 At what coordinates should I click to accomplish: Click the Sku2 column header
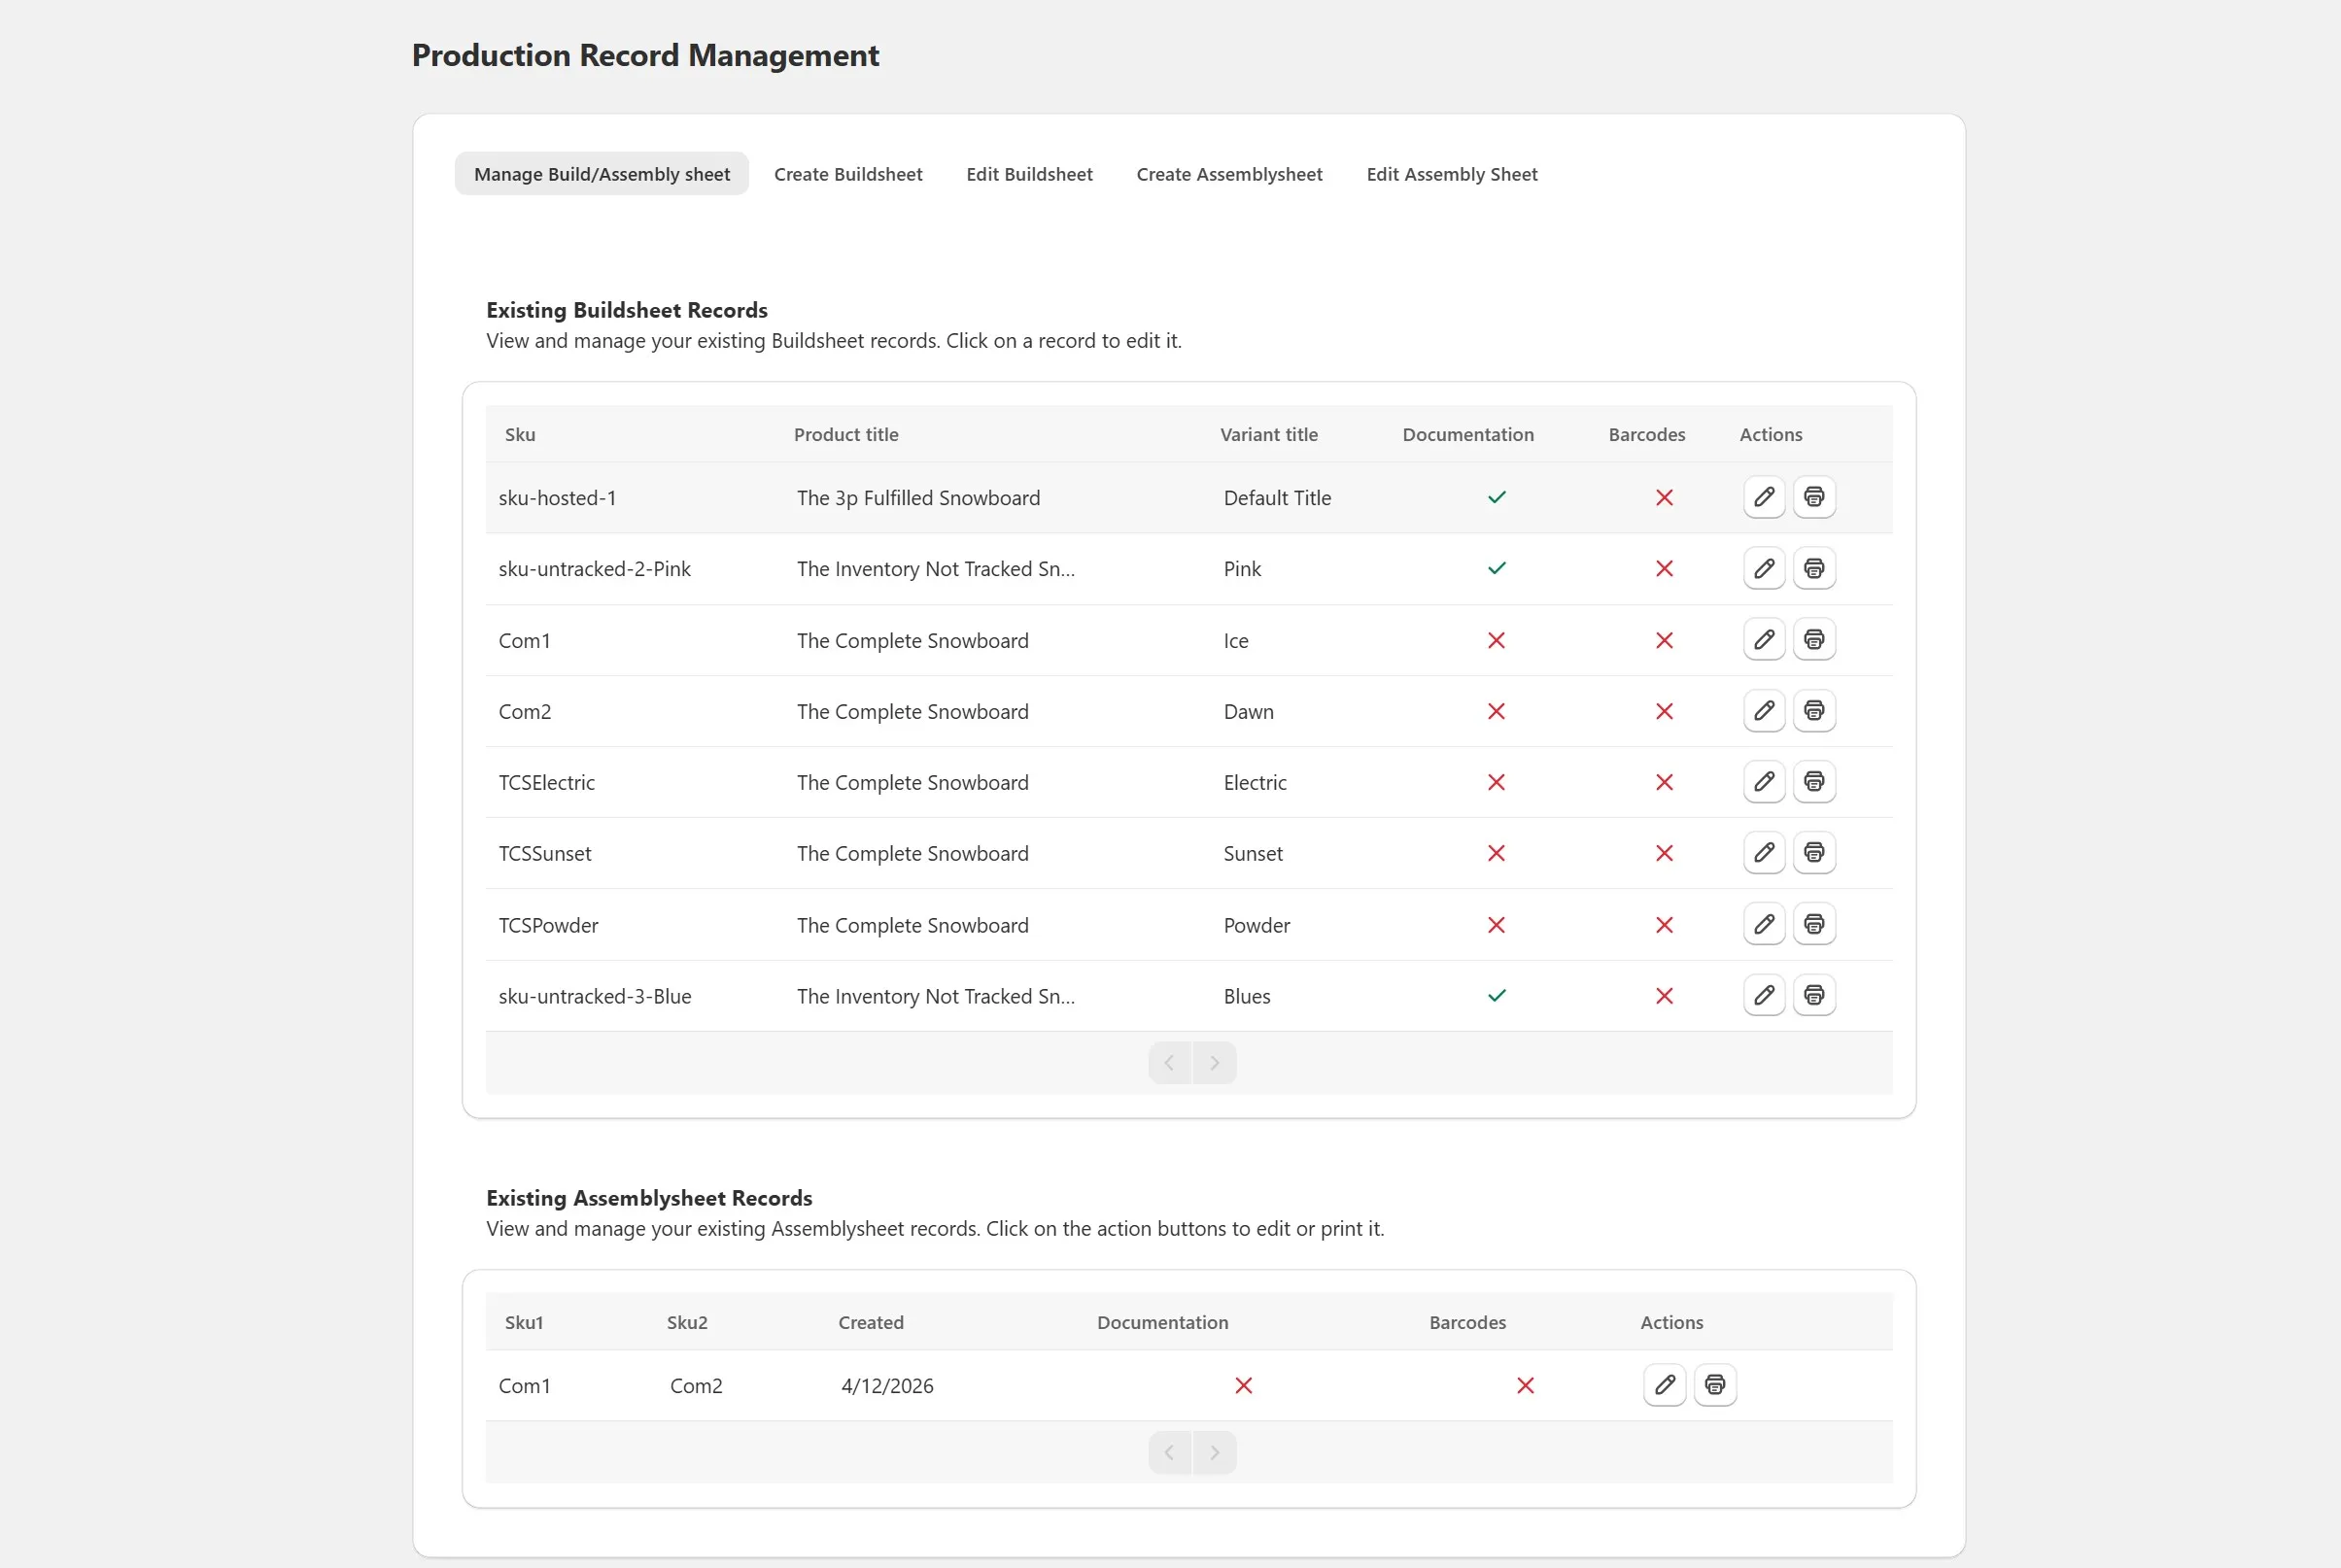click(687, 1323)
